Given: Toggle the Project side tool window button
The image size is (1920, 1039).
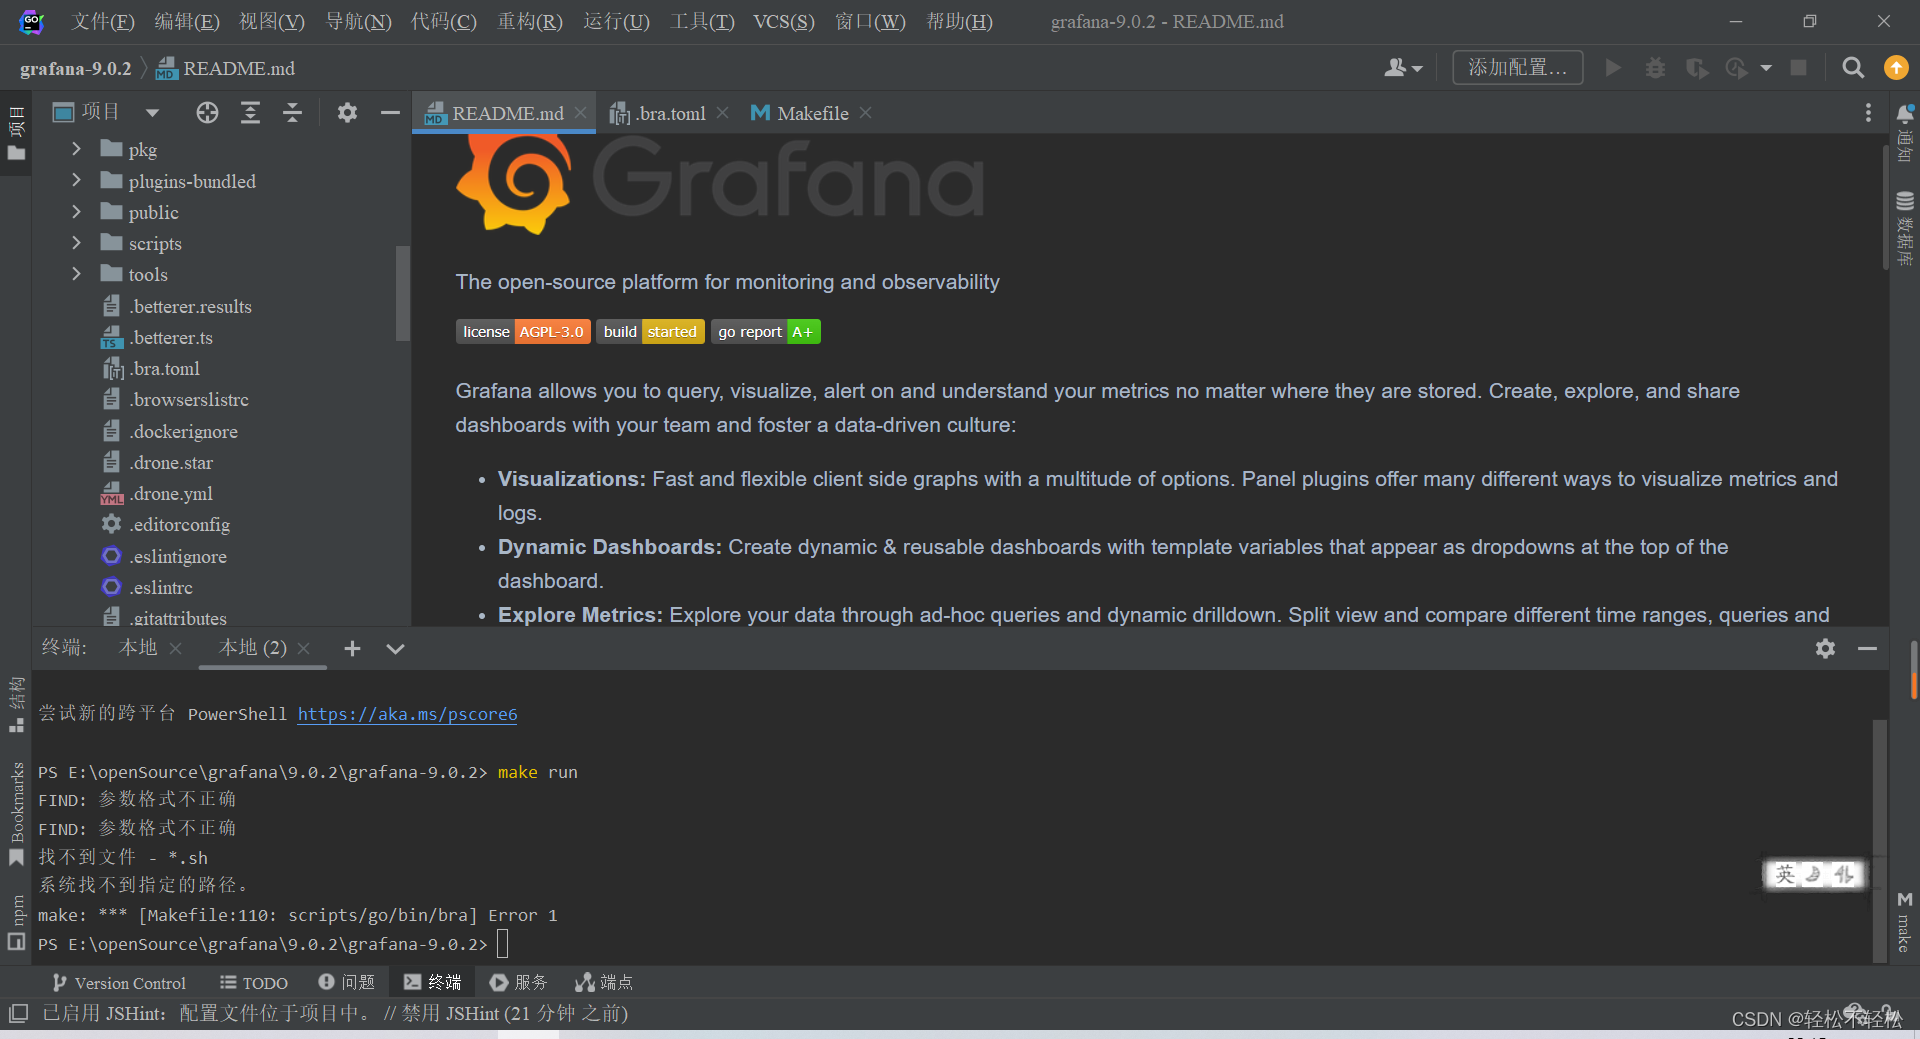Looking at the screenshot, I should (x=16, y=133).
